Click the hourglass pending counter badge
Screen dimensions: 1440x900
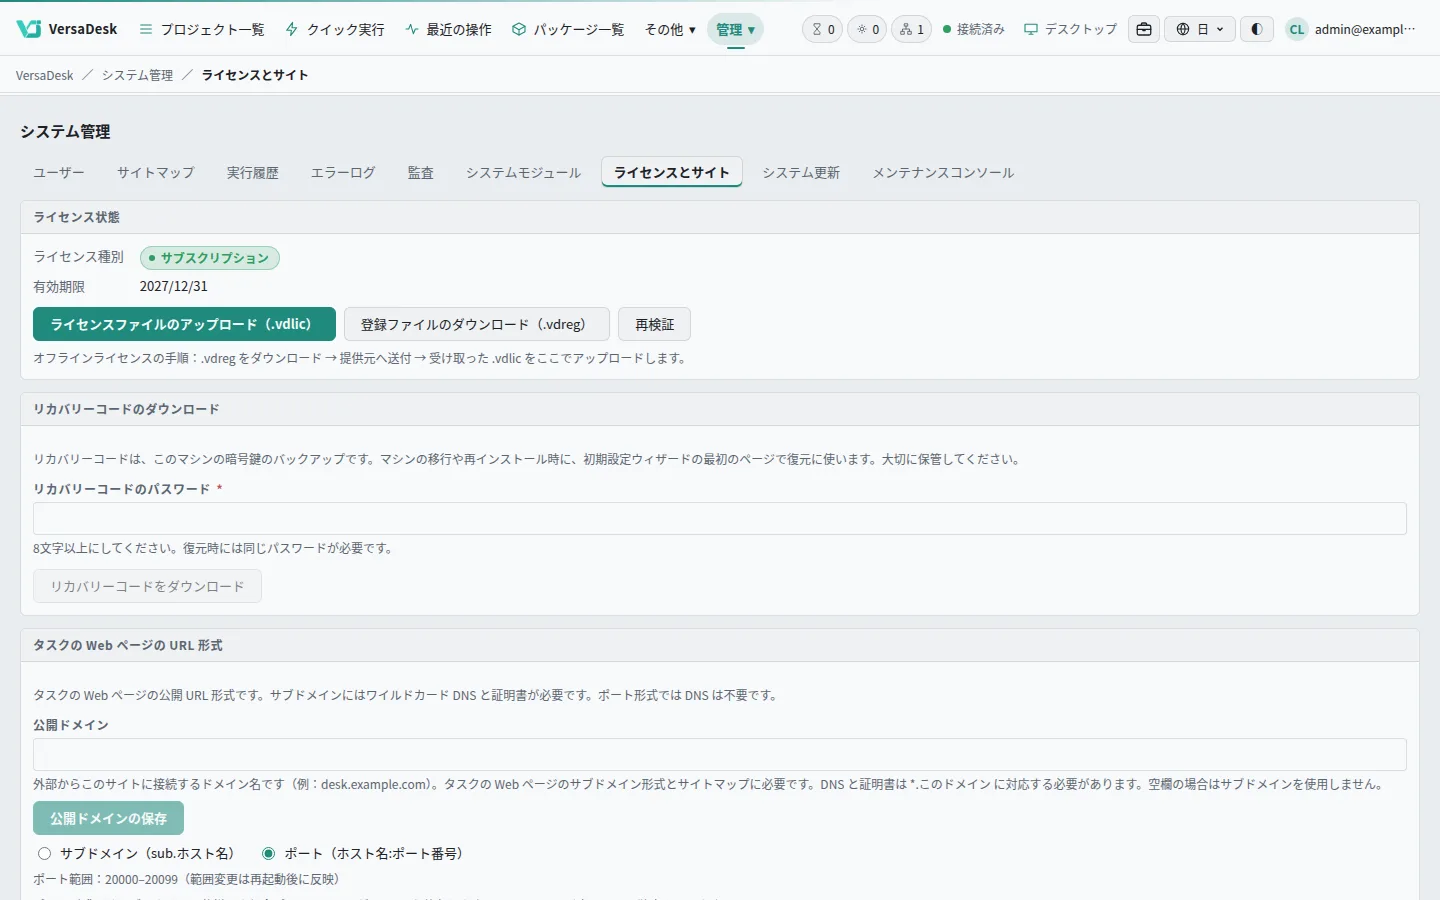[x=823, y=29]
